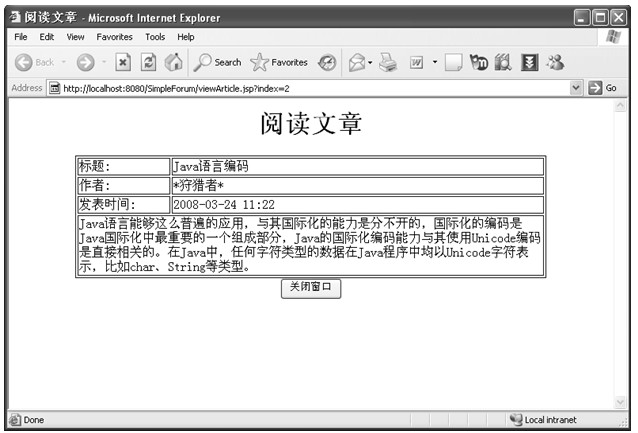Click the 关闭窗口 button
Viewport: 638px width, 433px height.
[x=311, y=288]
